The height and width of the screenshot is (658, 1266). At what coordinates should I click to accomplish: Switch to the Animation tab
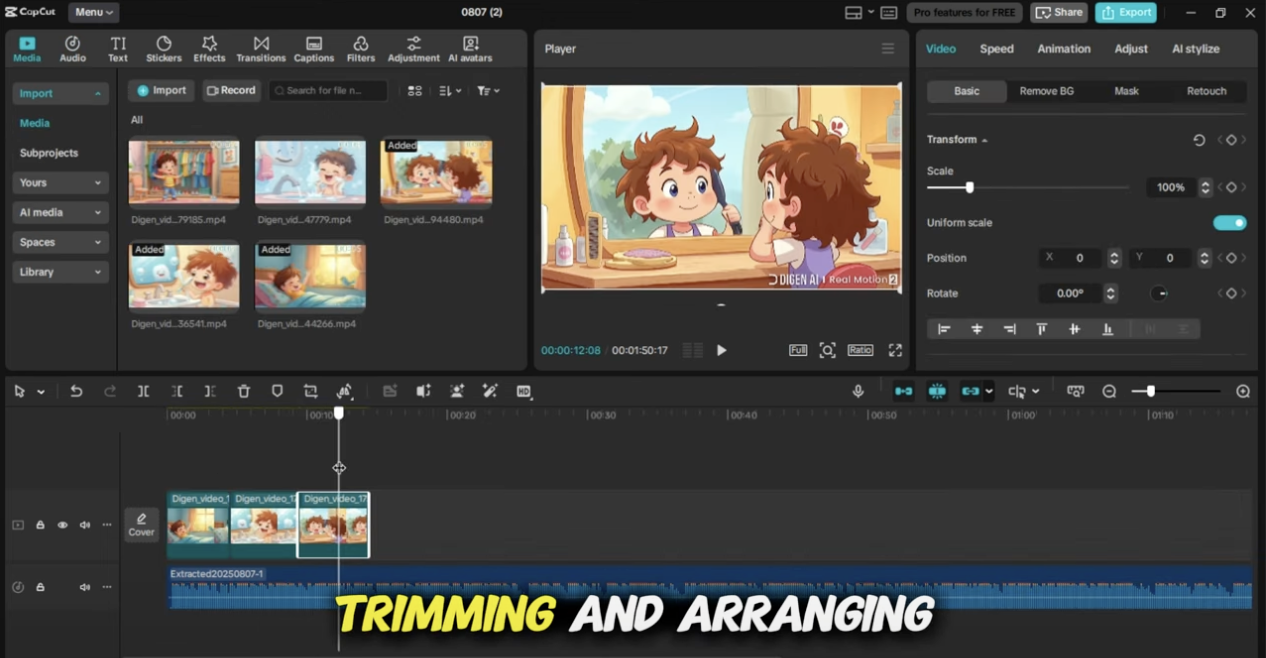(1063, 49)
